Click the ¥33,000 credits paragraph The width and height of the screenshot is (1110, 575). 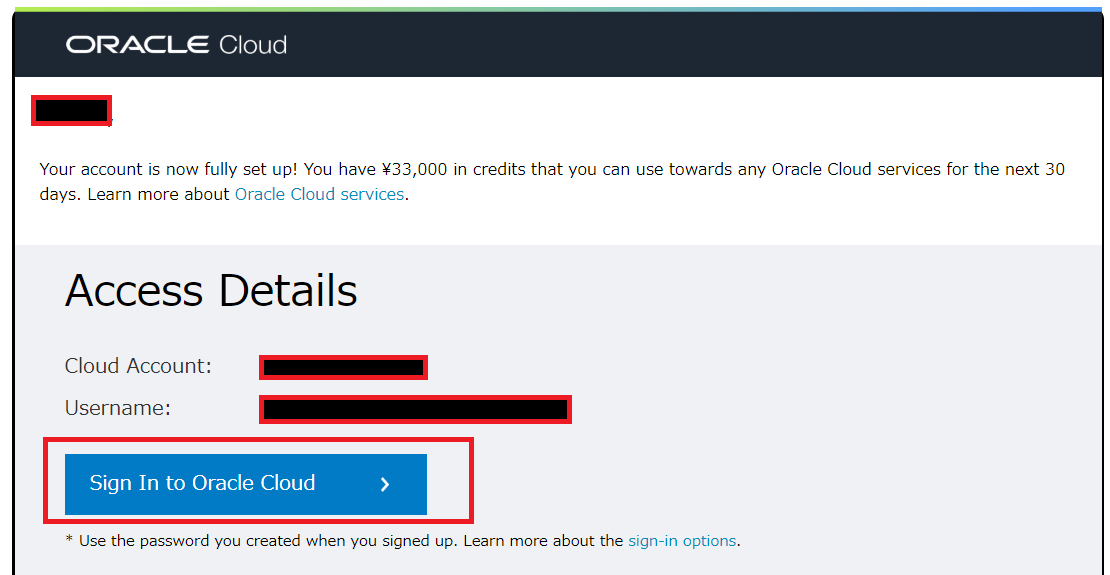(552, 182)
